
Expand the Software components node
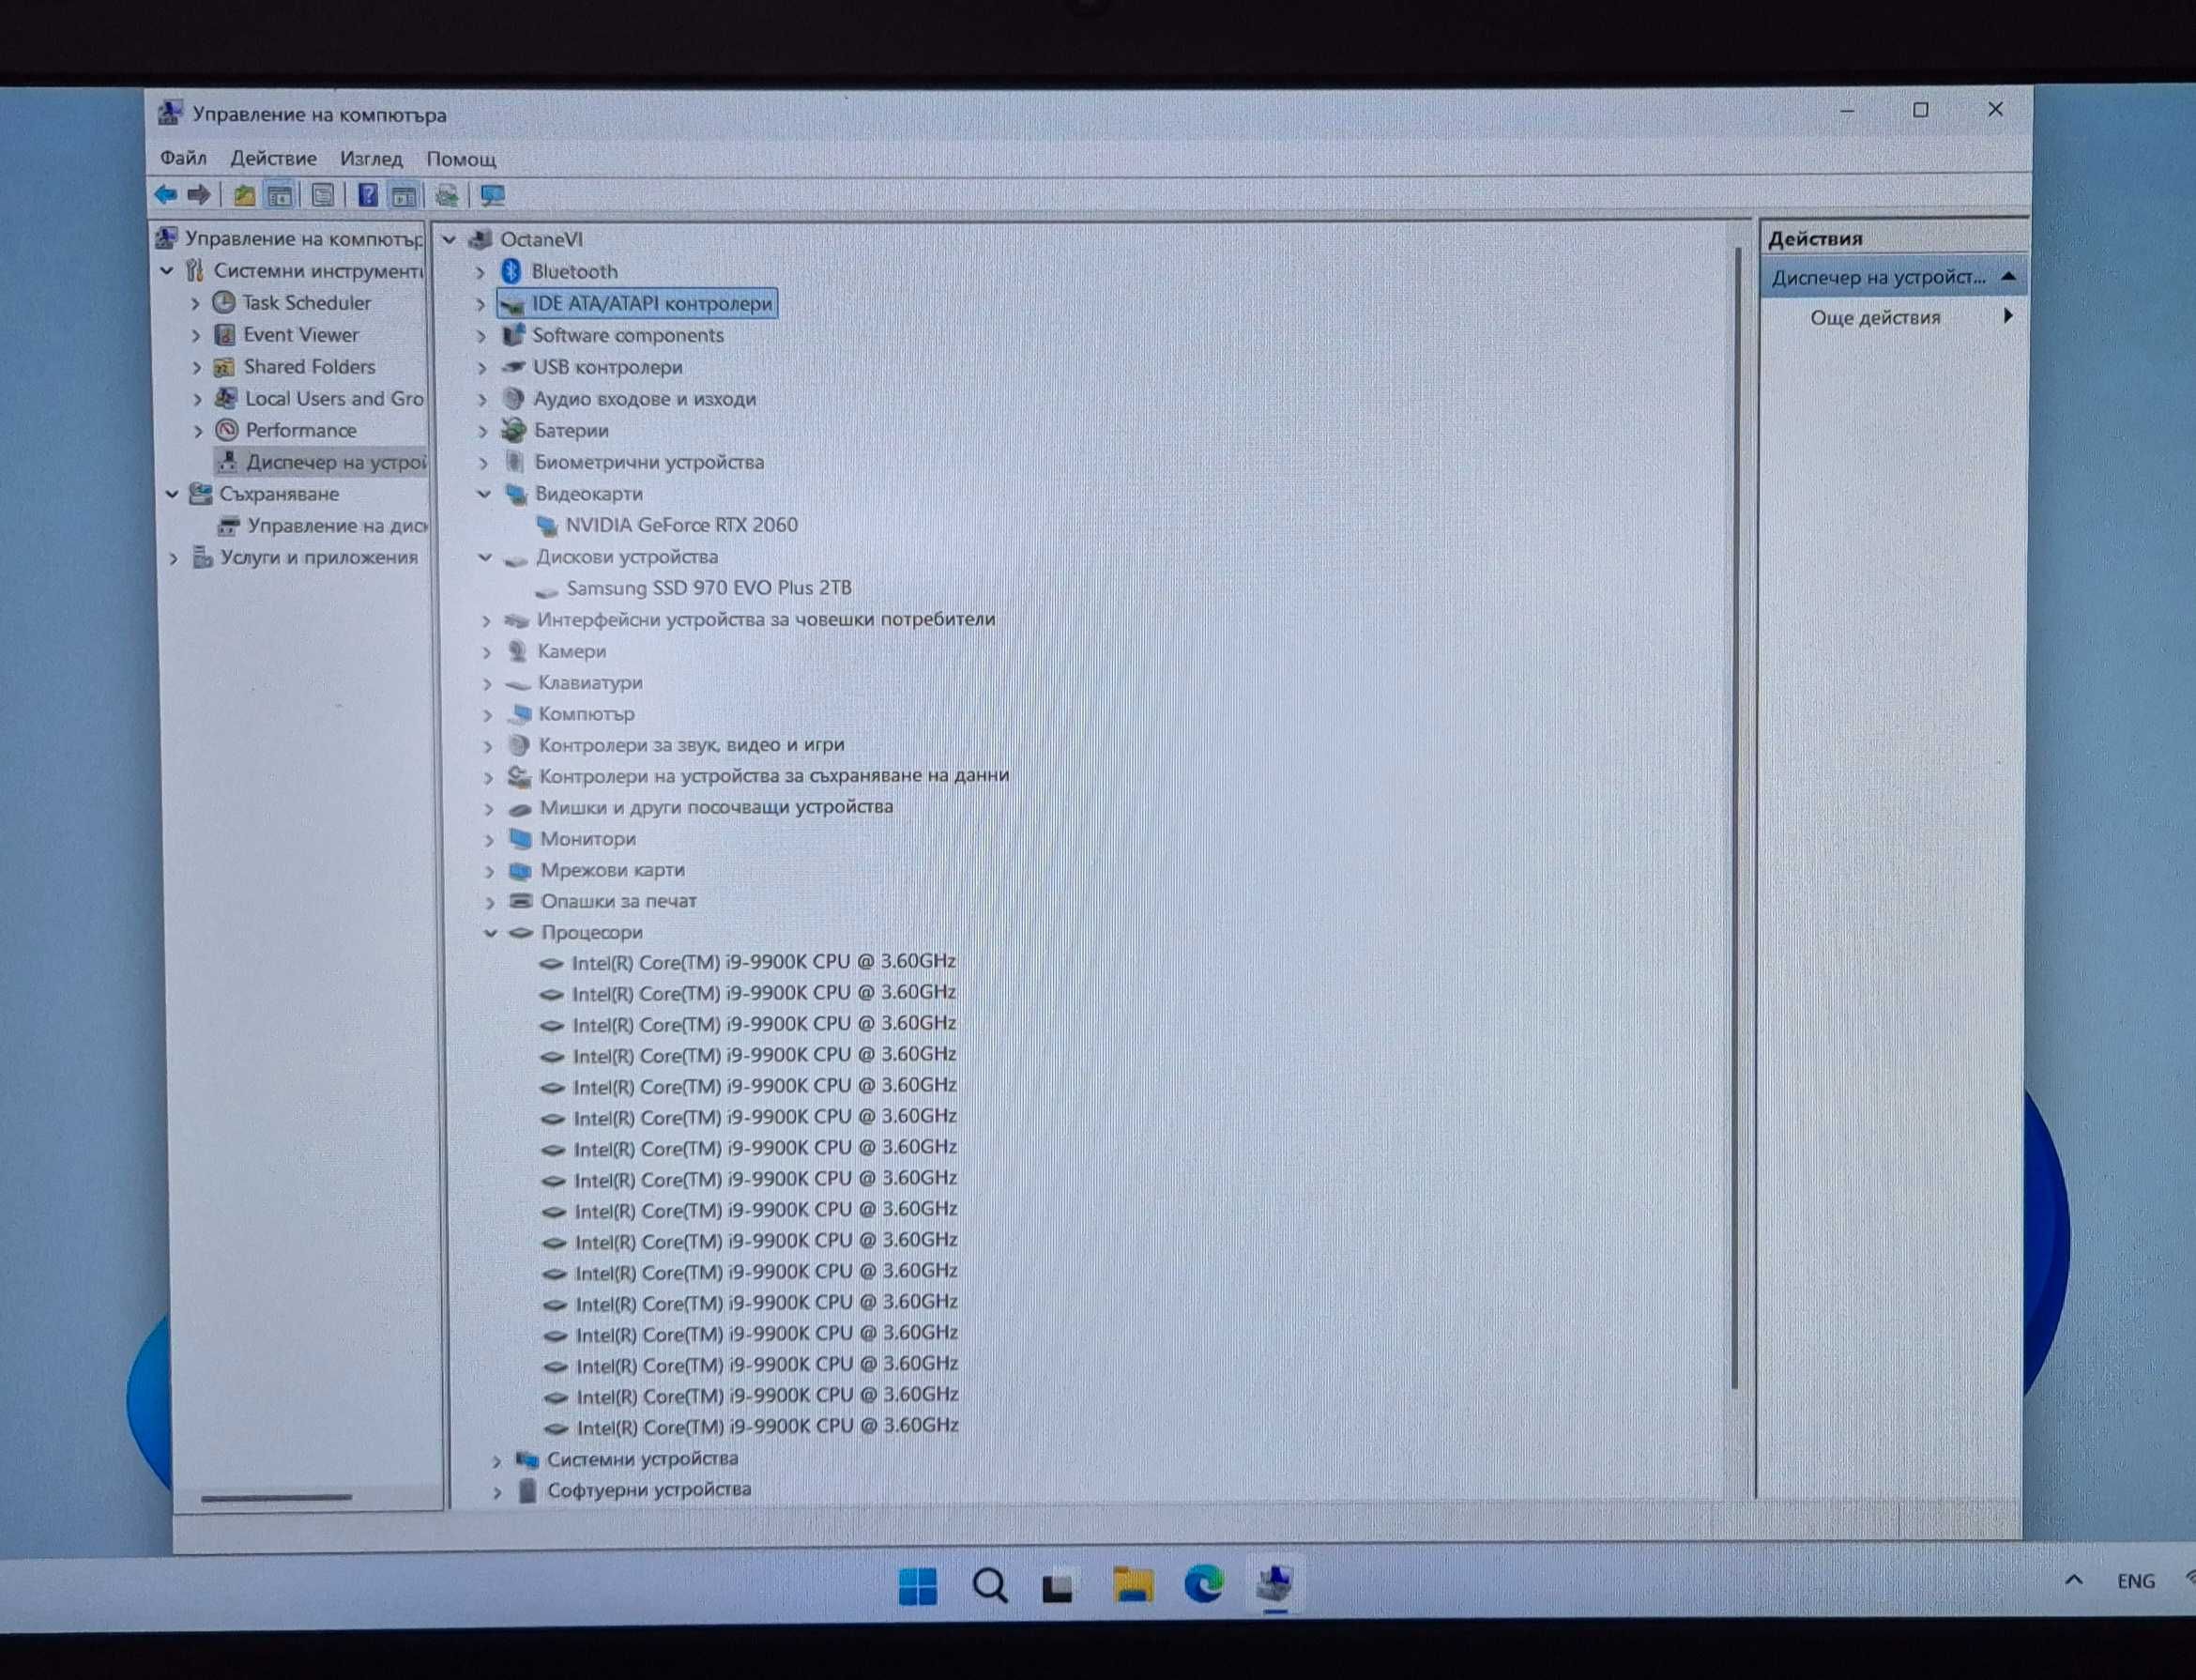click(x=481, y=336)
